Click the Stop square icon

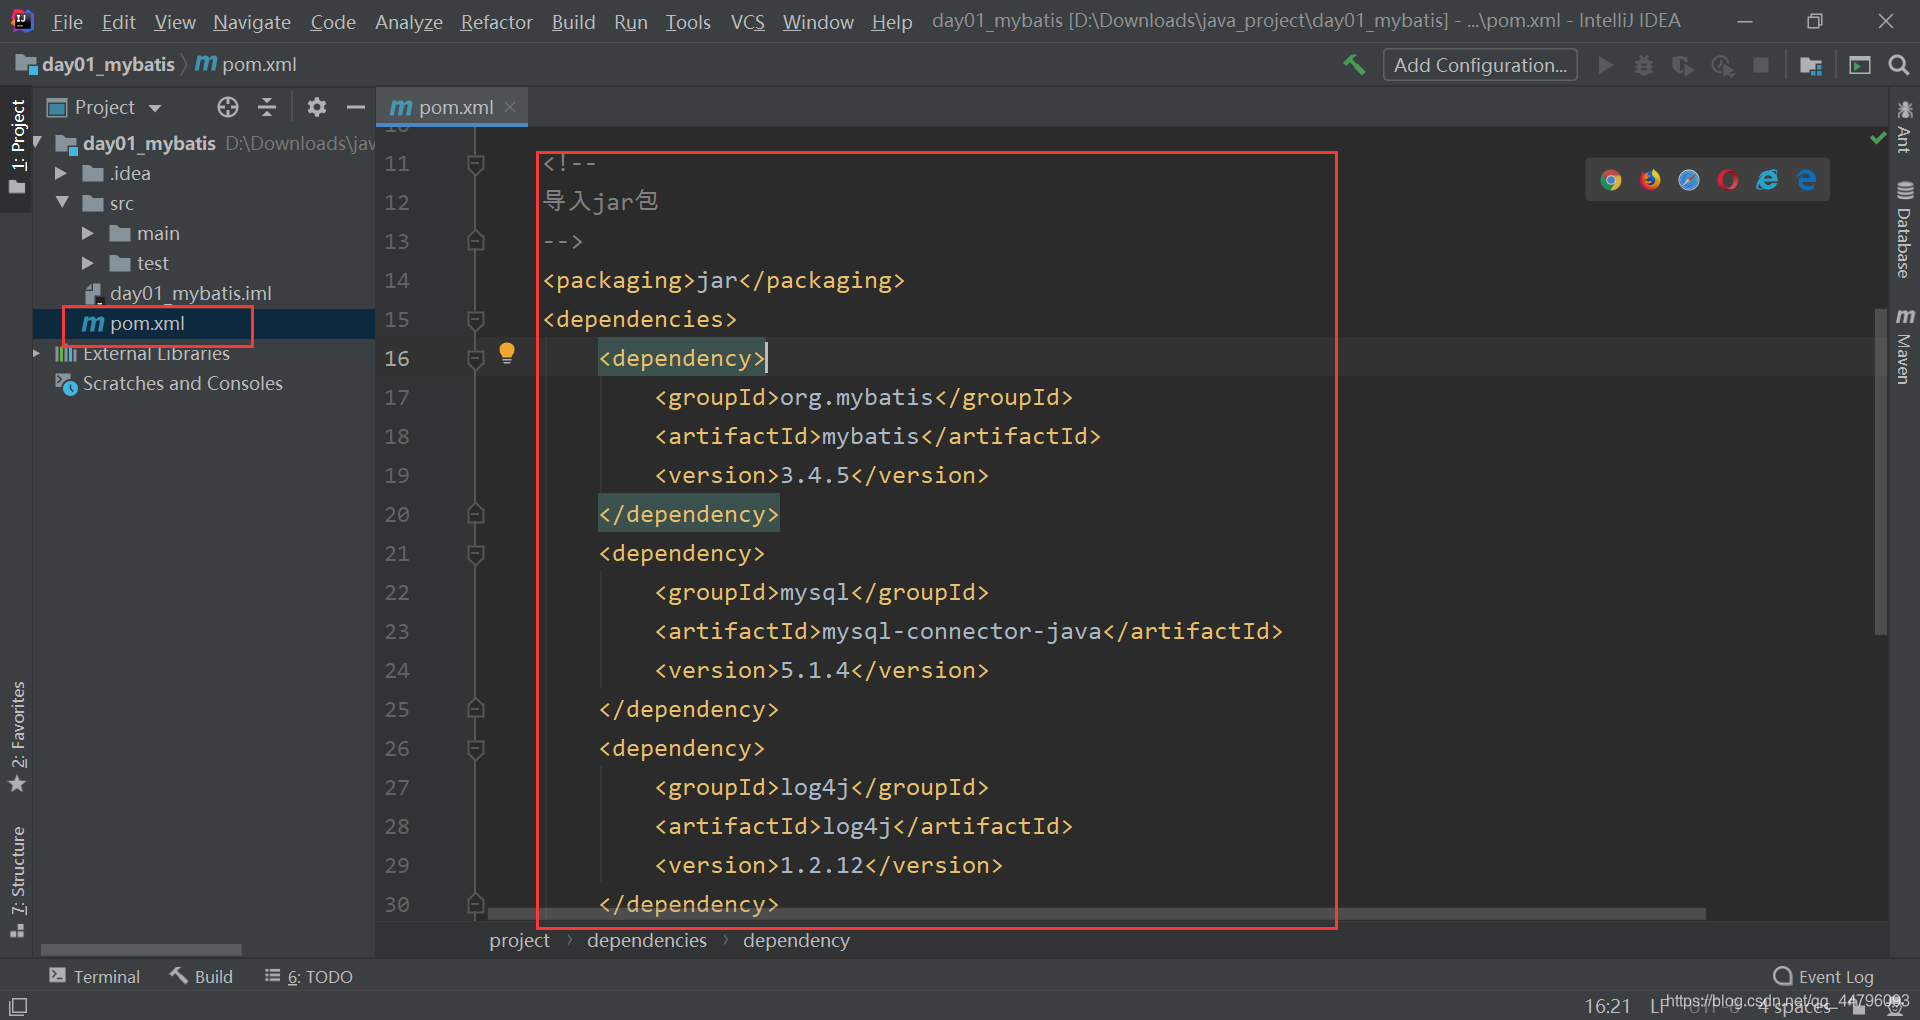[x=1761, y=65]
